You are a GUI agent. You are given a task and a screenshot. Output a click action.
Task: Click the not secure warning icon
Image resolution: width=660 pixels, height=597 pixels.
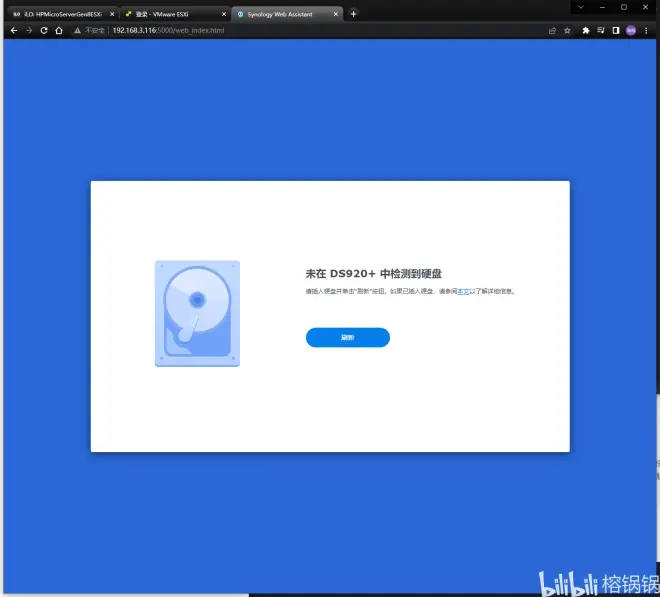point(77,30)
